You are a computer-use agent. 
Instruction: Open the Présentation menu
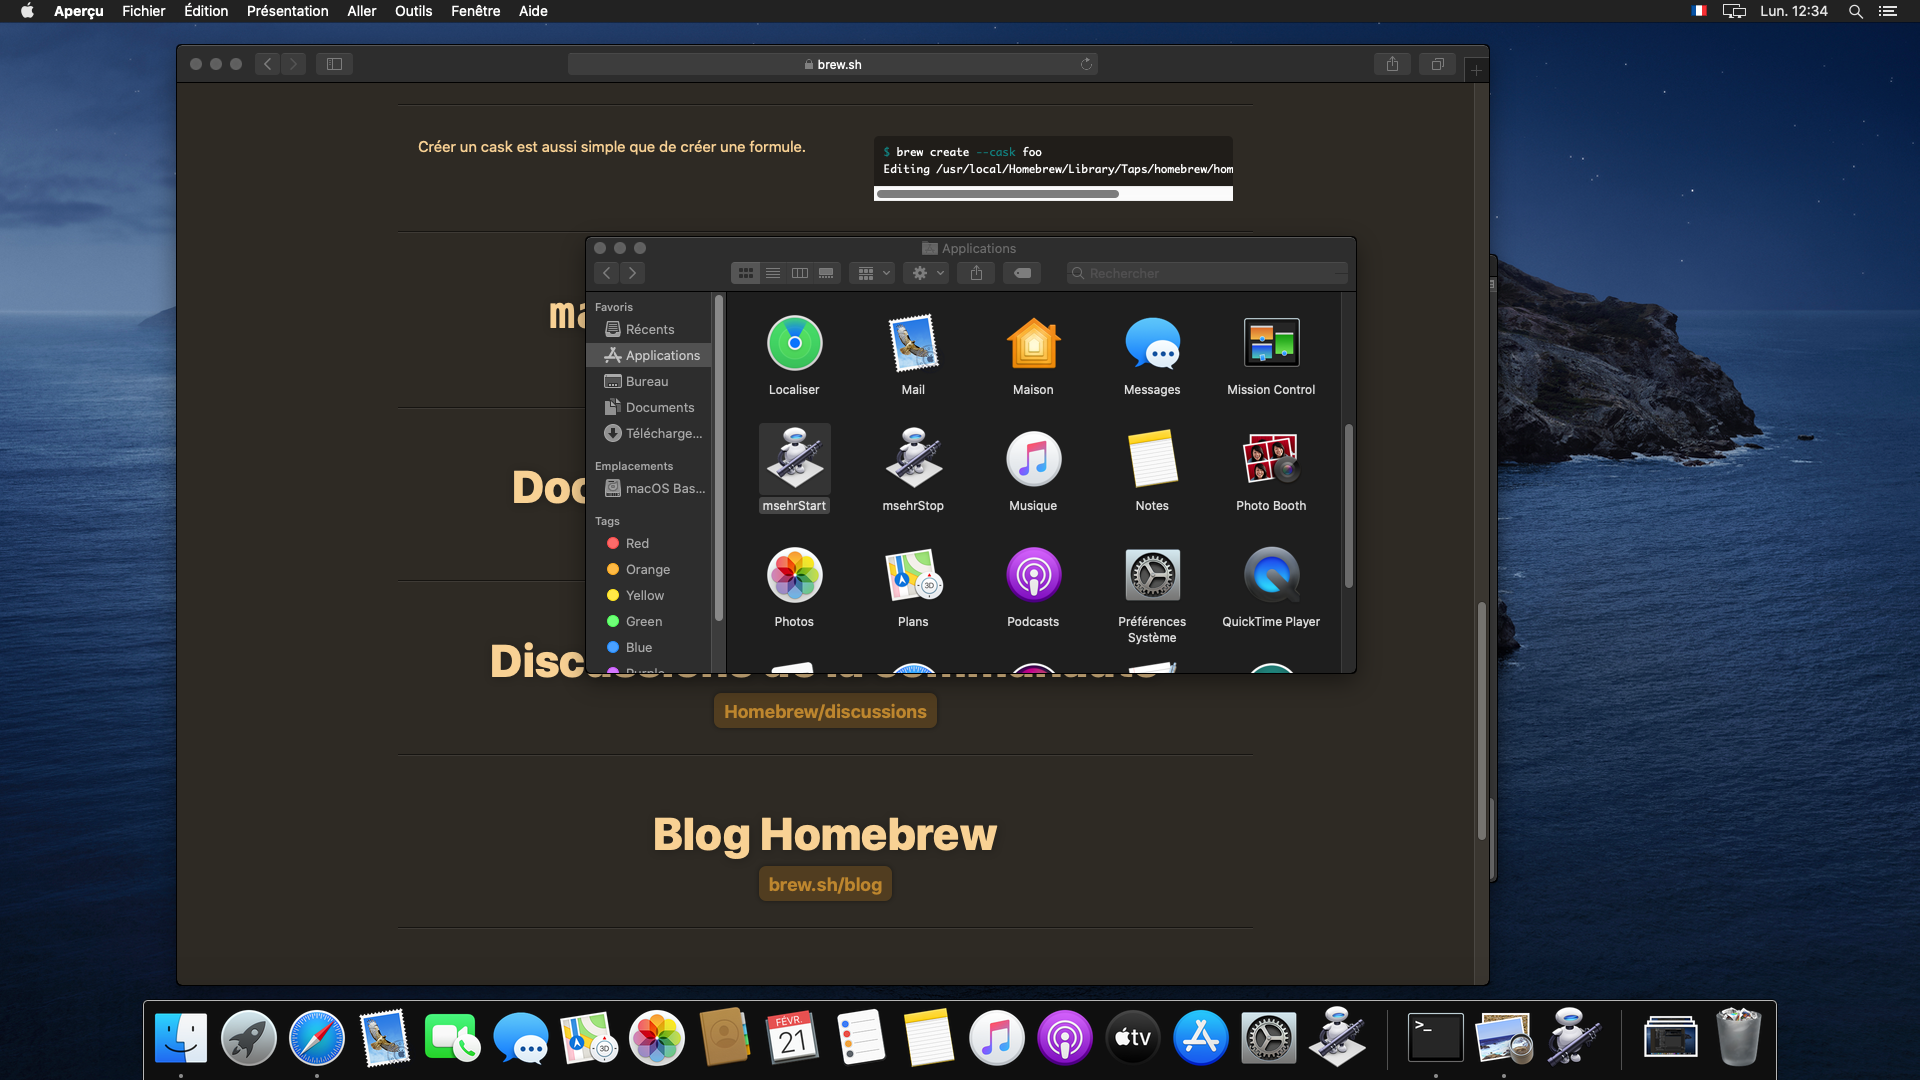(x=287, y=11)
